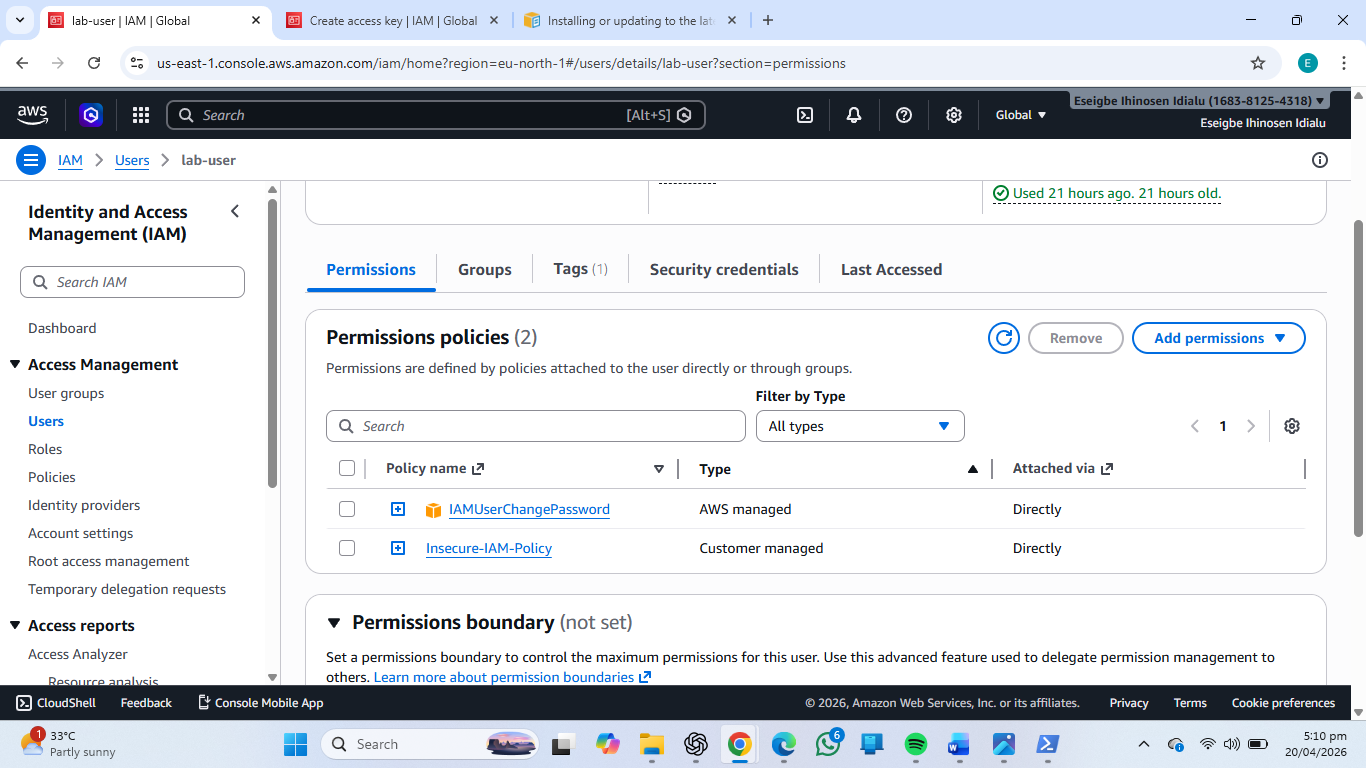1366x768 pixels.
Task: Switch to the Tags tab
Action: pos(581,269)
